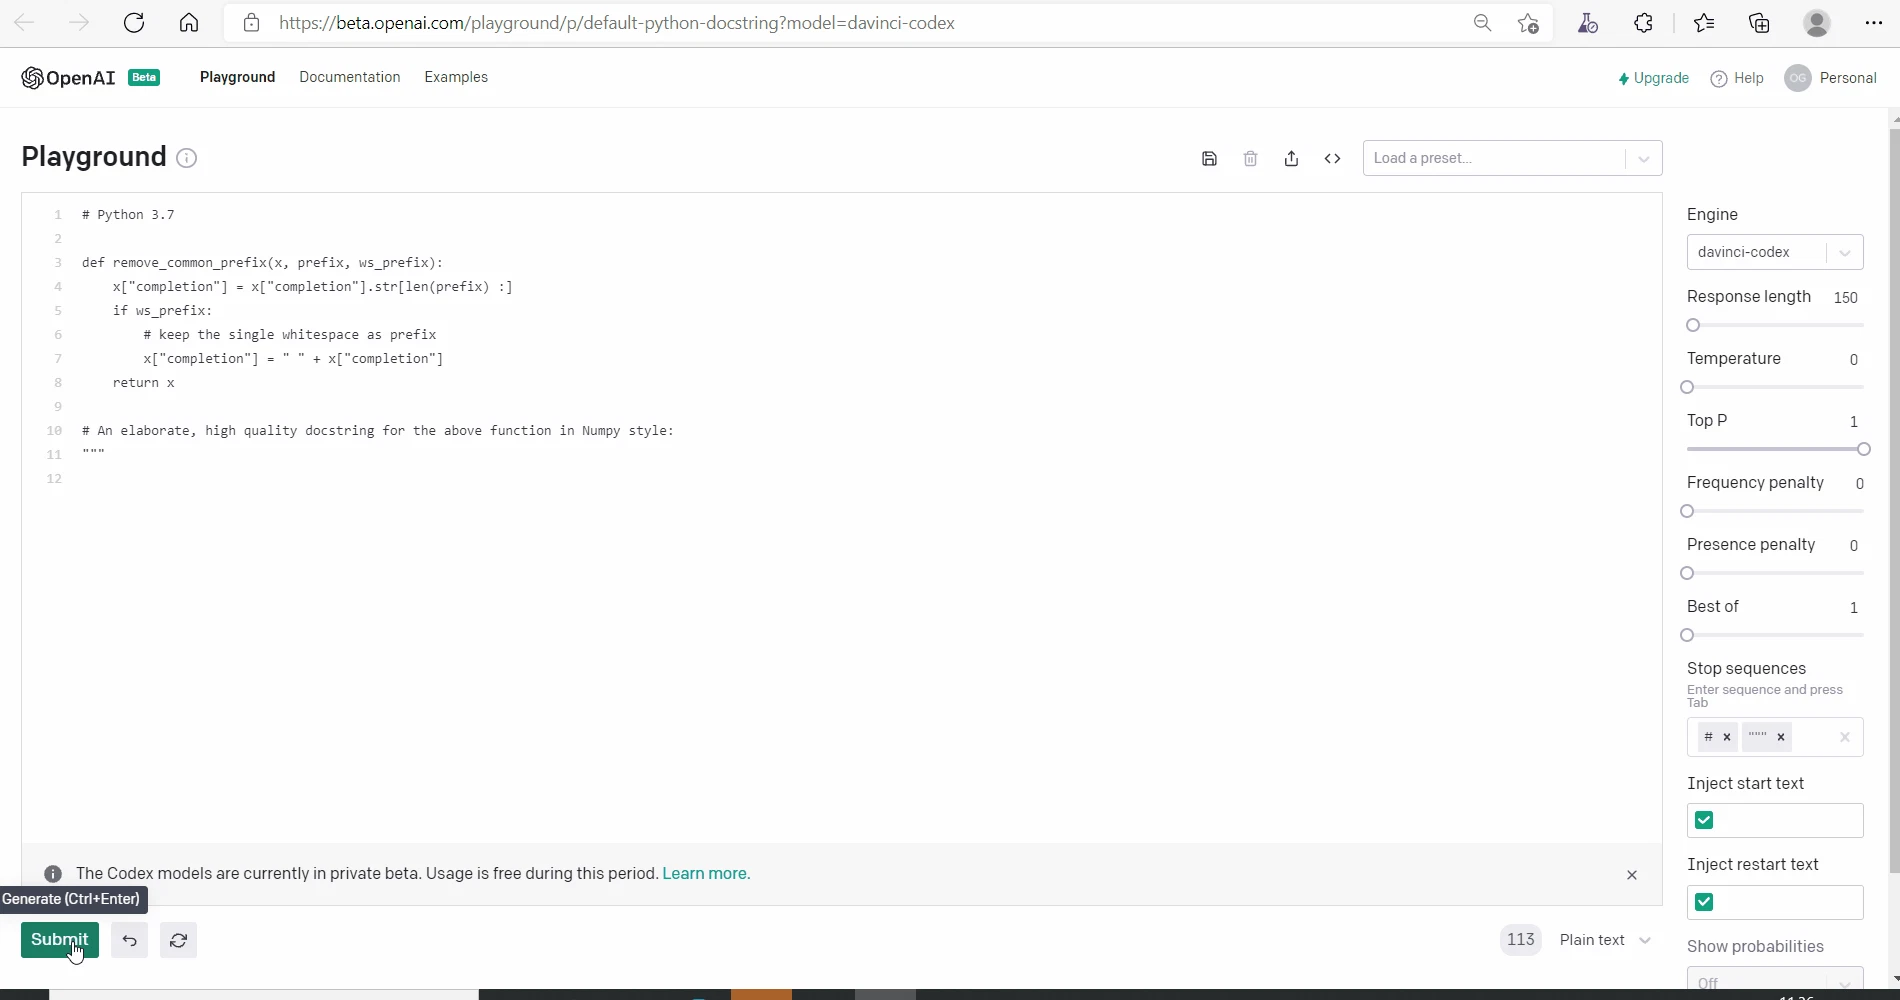Open browser extensions icon
This screenshot has height=1000, width=1900.
[1643, 23]
